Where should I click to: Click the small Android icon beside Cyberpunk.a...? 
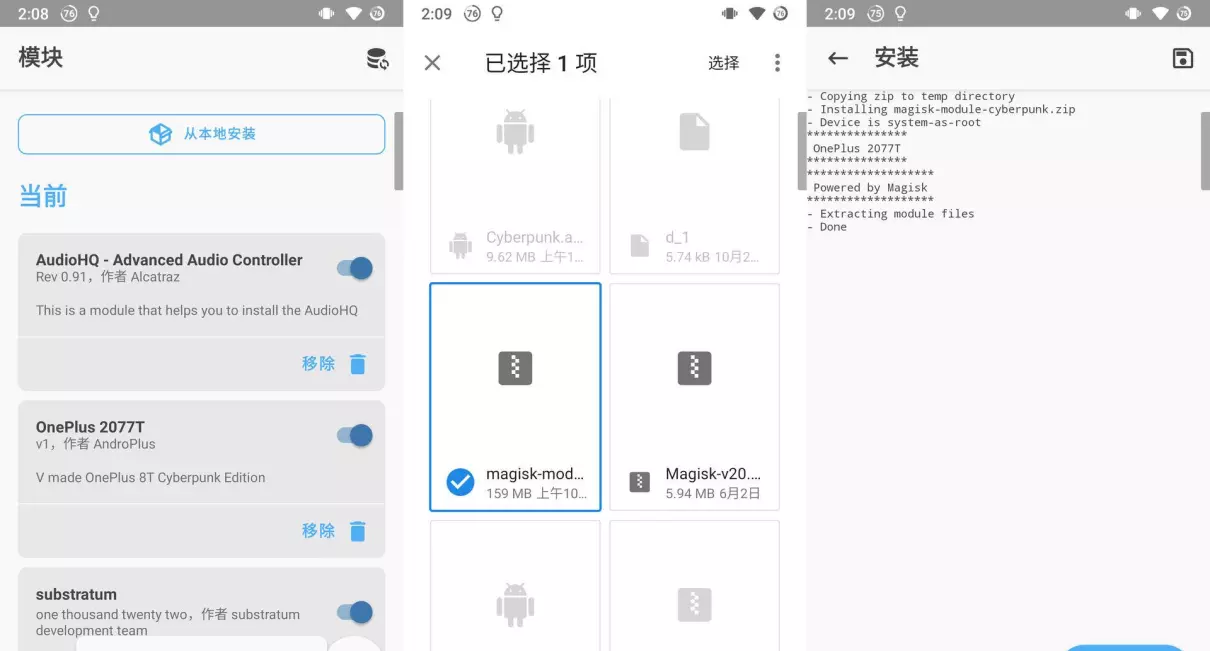460,245
